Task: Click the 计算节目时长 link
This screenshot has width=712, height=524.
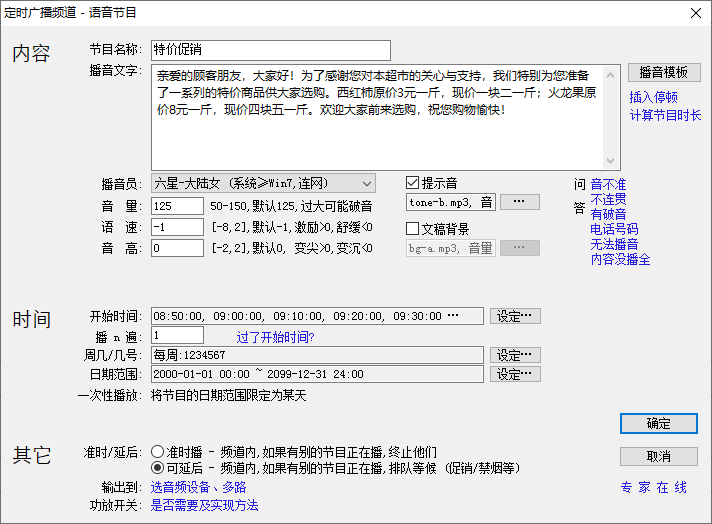Action: coord(665,115)
